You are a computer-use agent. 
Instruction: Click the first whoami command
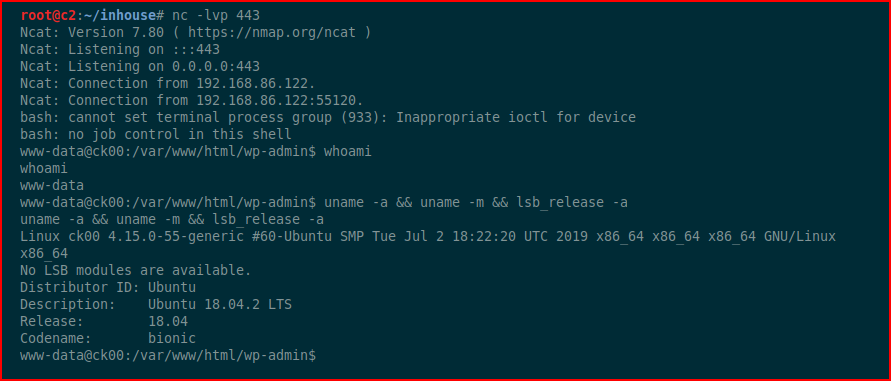click(347, 152)
